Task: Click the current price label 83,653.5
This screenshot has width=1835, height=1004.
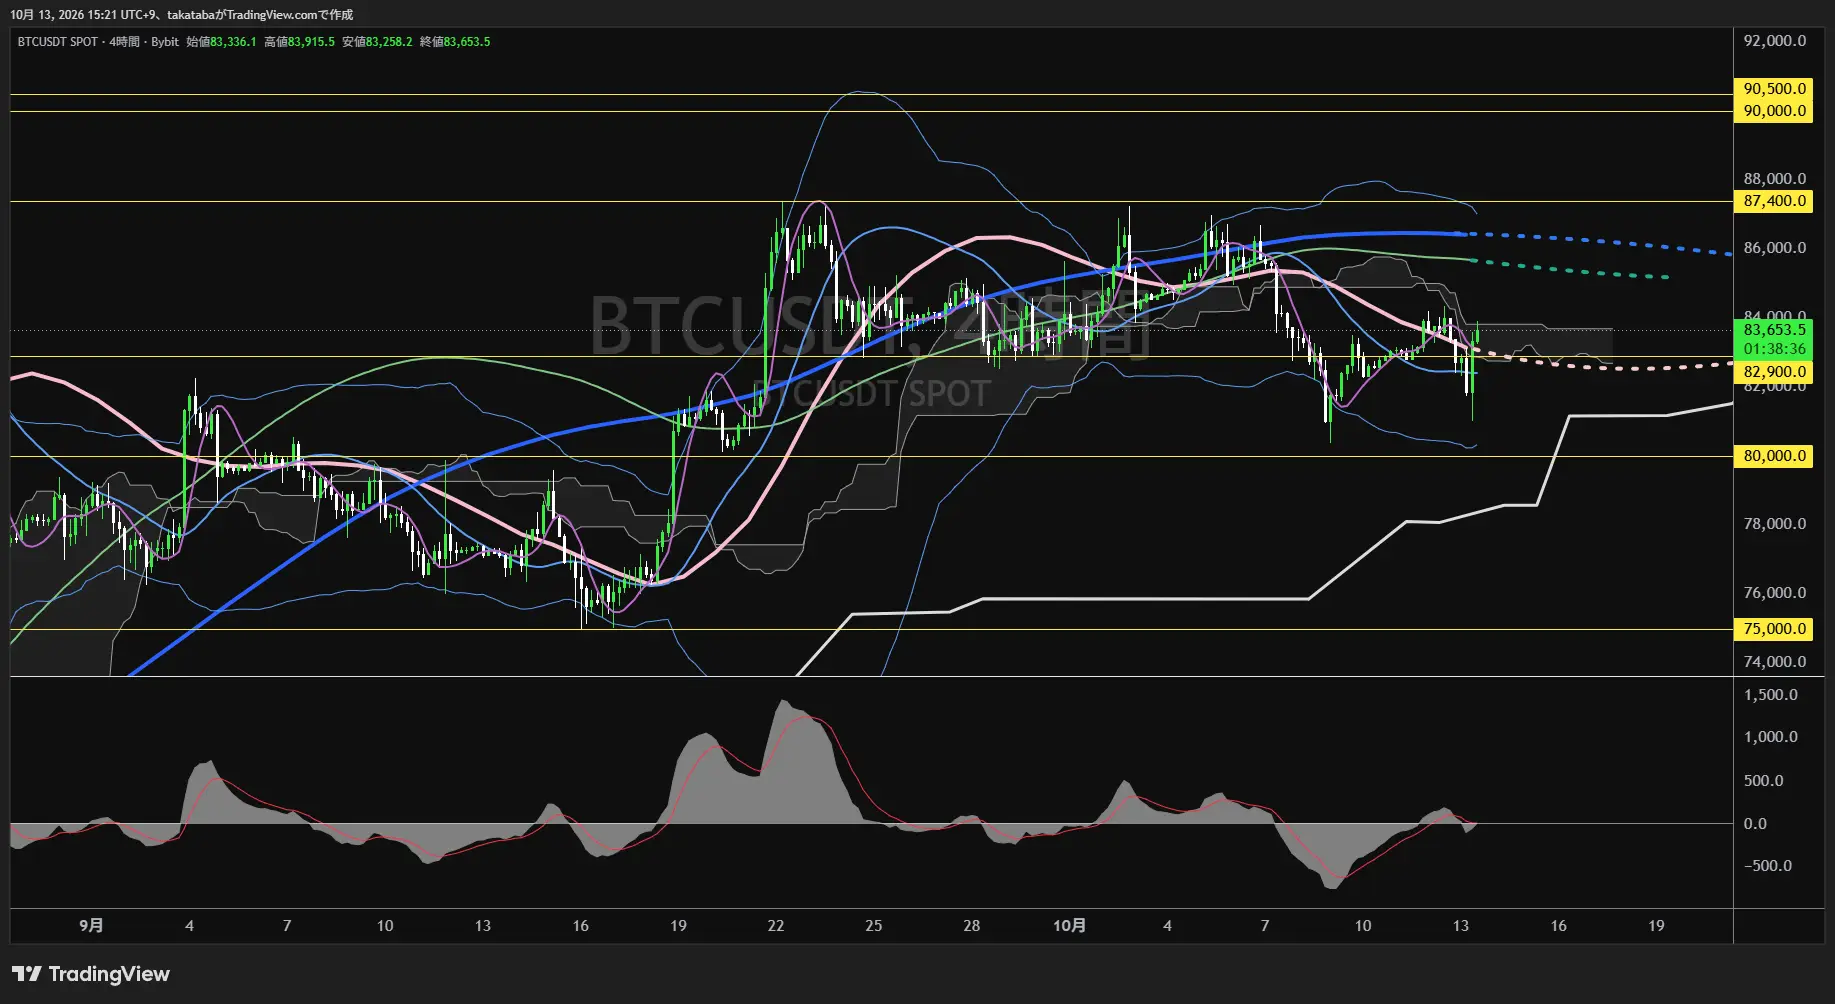Action: click(1773, 330)
